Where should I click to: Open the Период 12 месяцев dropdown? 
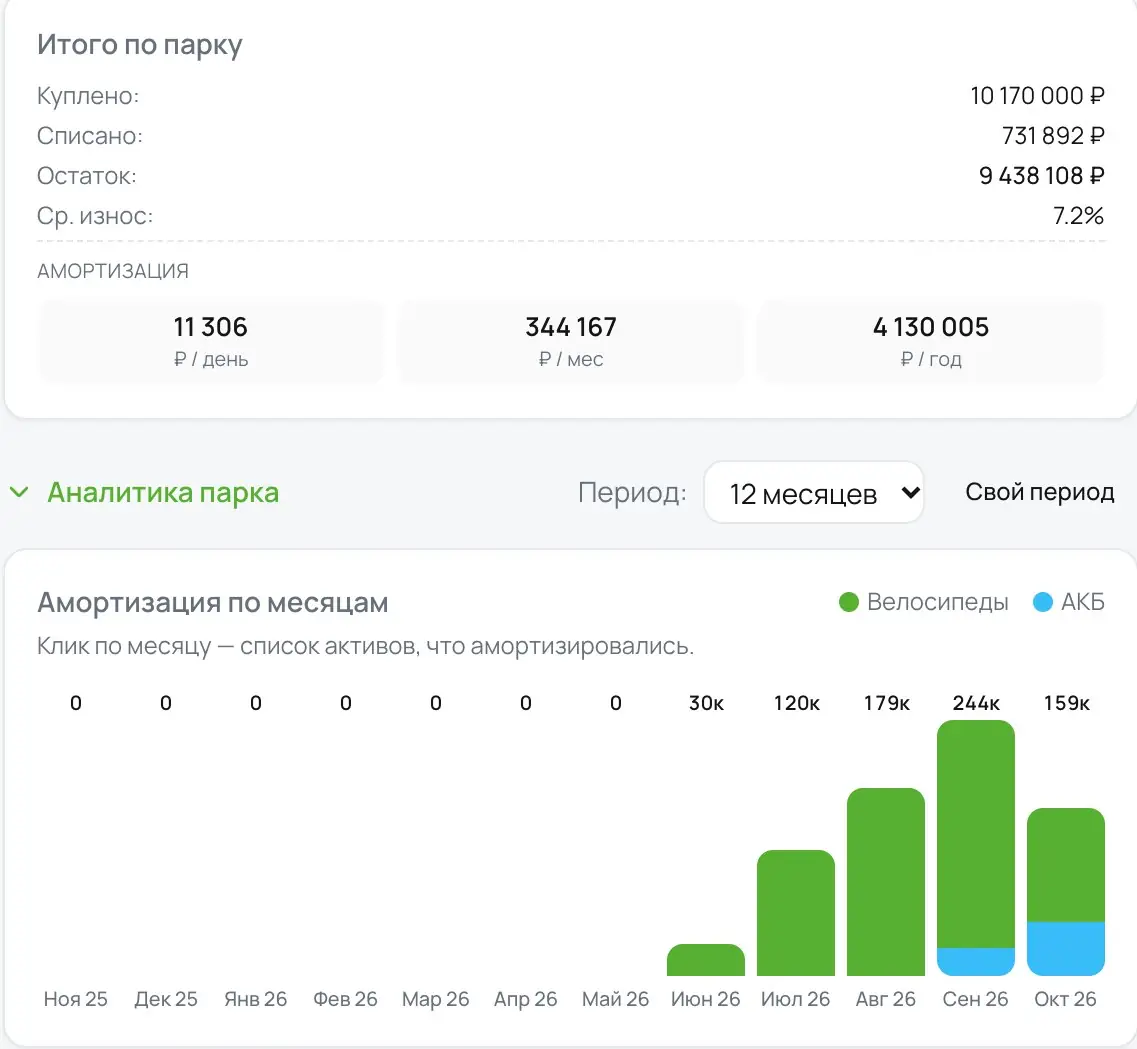(x=814, y=493)
